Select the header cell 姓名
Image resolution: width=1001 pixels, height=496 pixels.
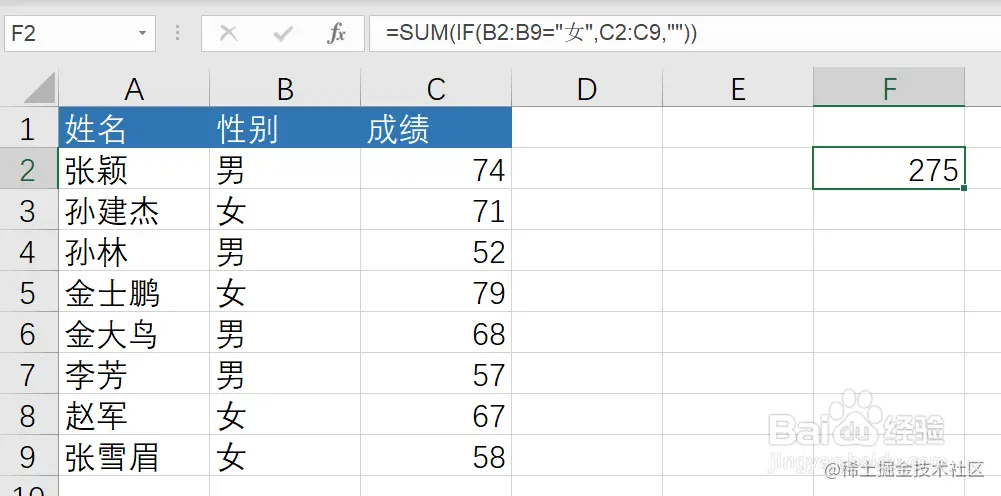[134, 128]
